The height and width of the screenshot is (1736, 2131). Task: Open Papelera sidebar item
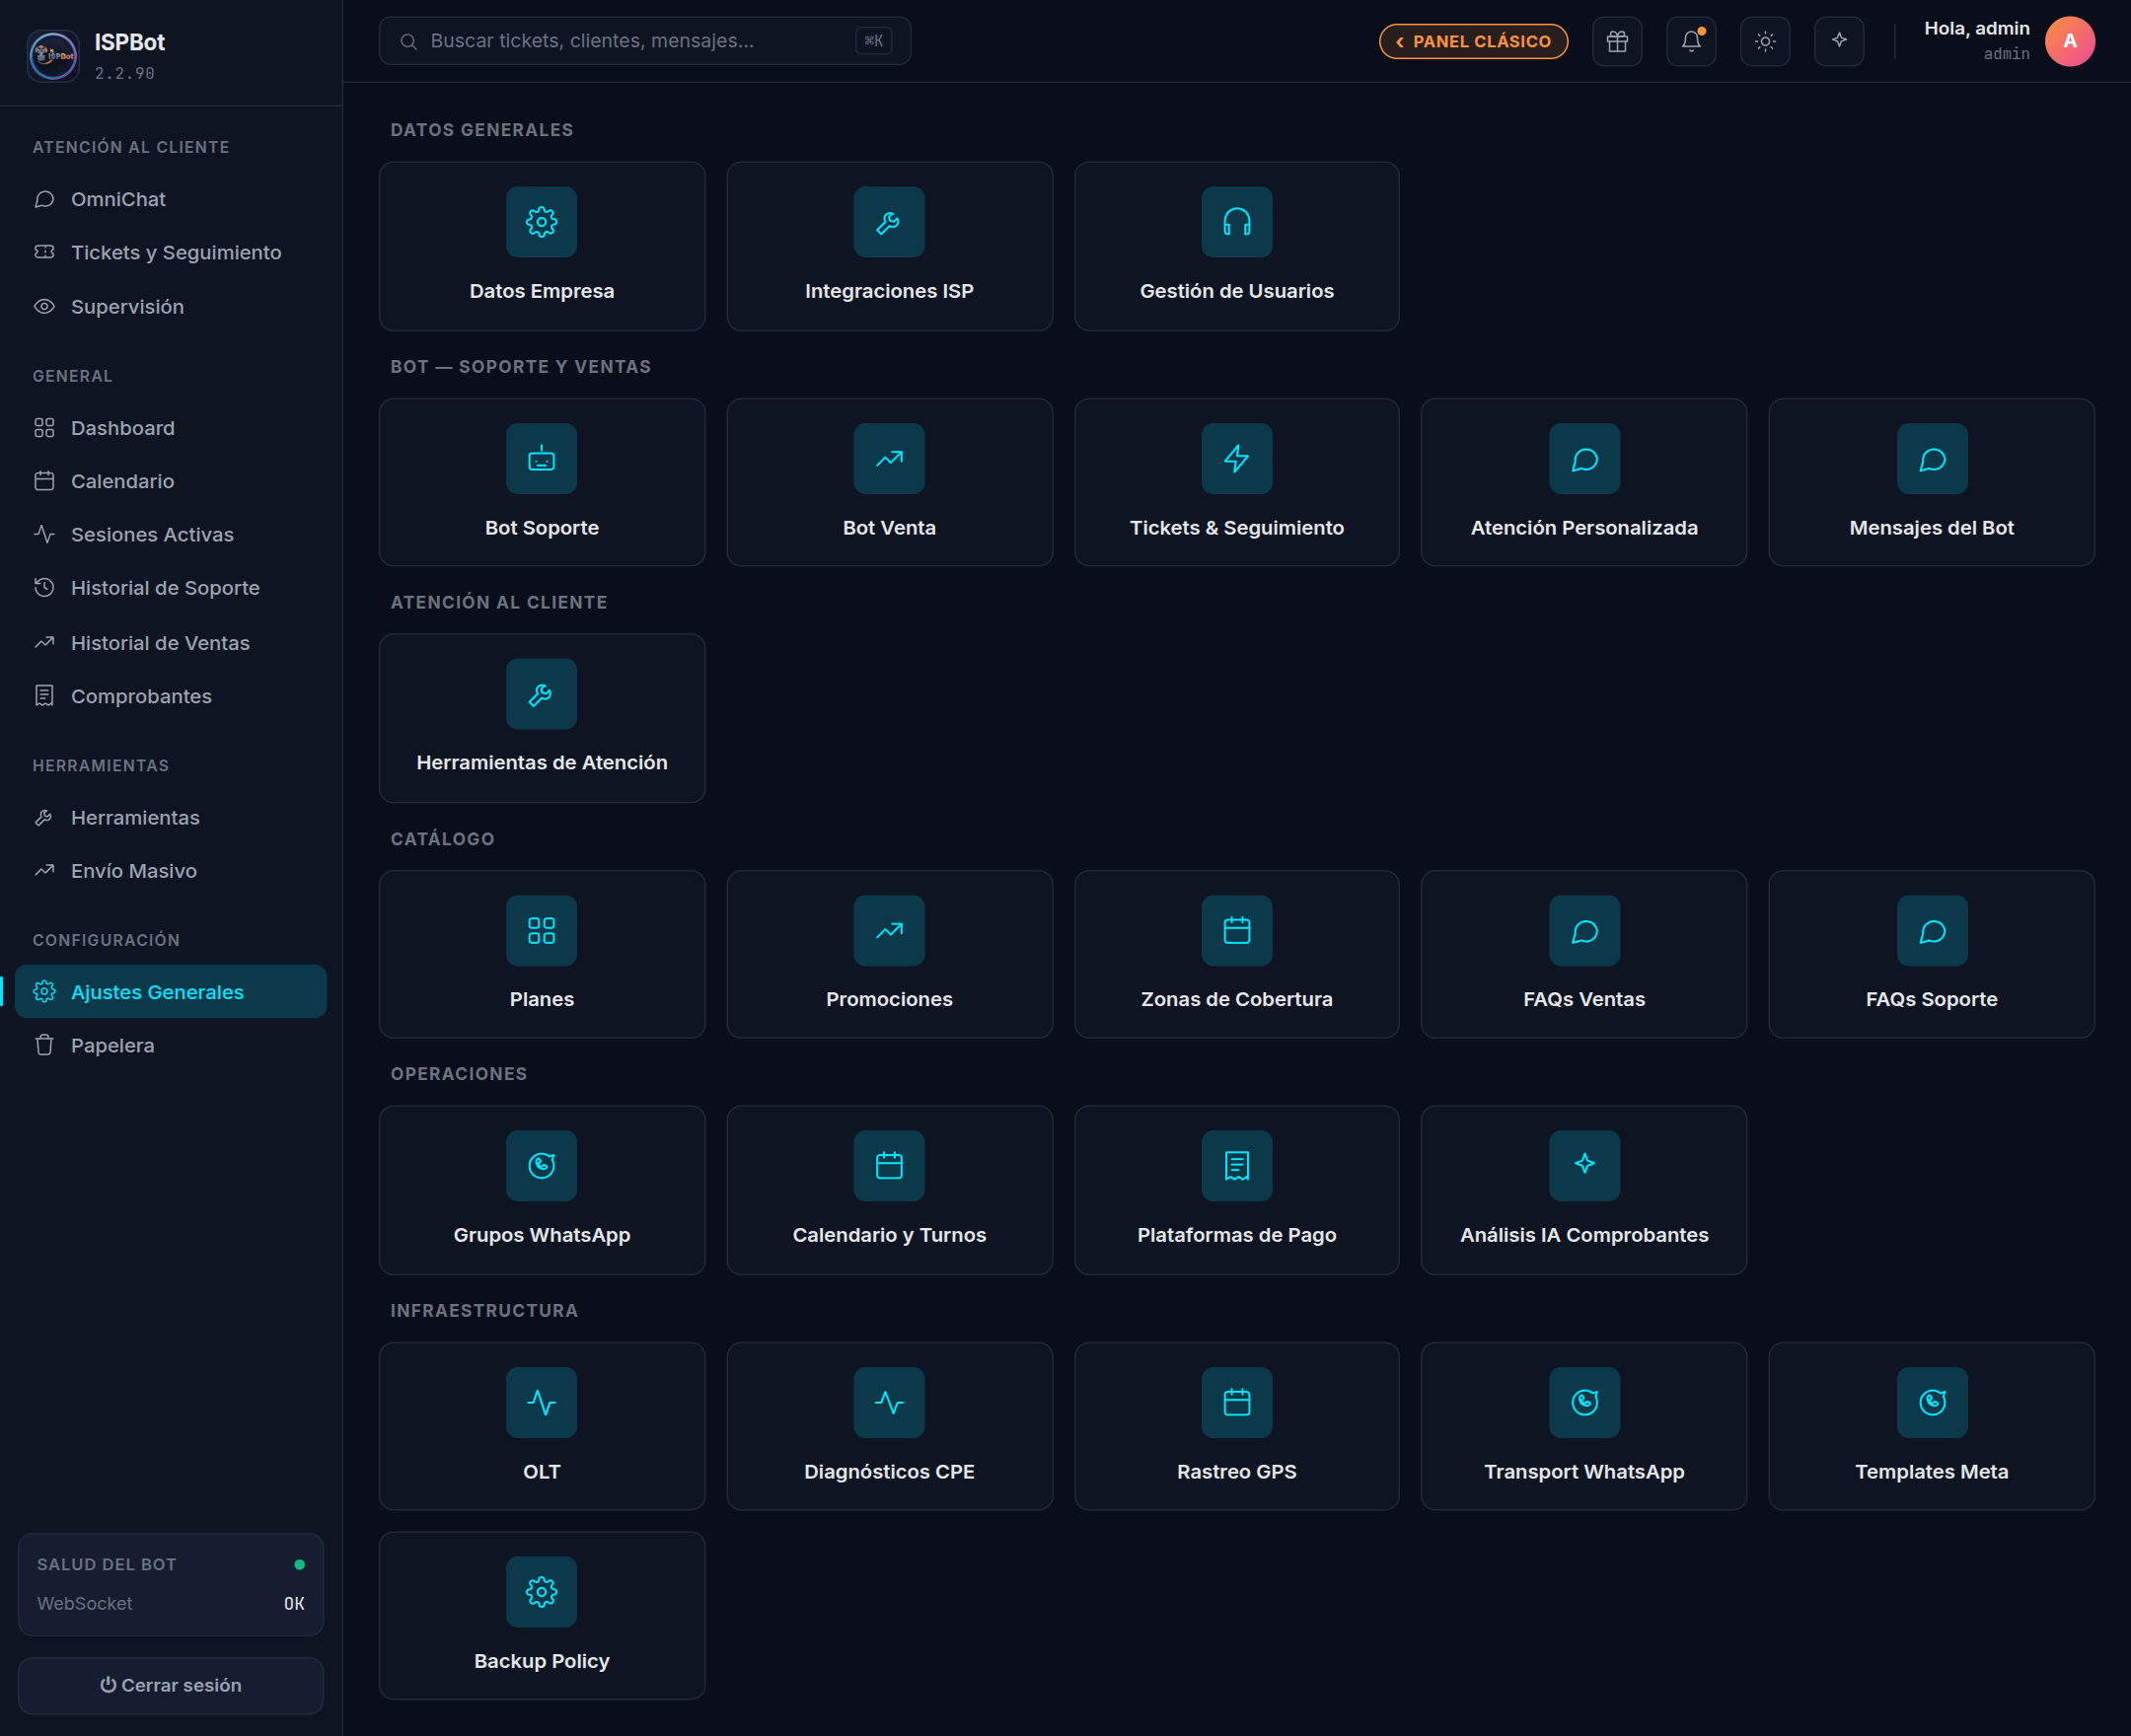click(x=171, y=1045)
